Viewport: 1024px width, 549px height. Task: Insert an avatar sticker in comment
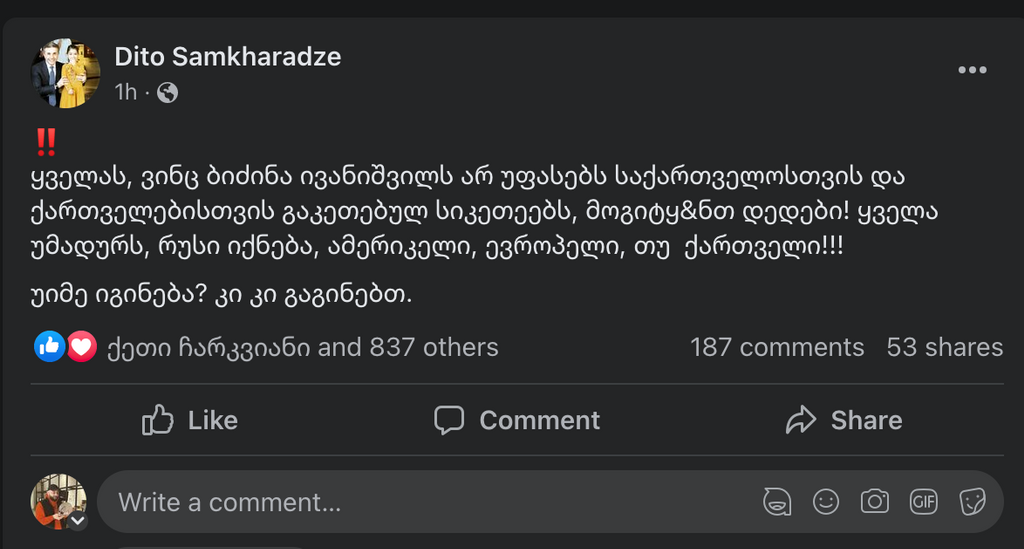777,501
